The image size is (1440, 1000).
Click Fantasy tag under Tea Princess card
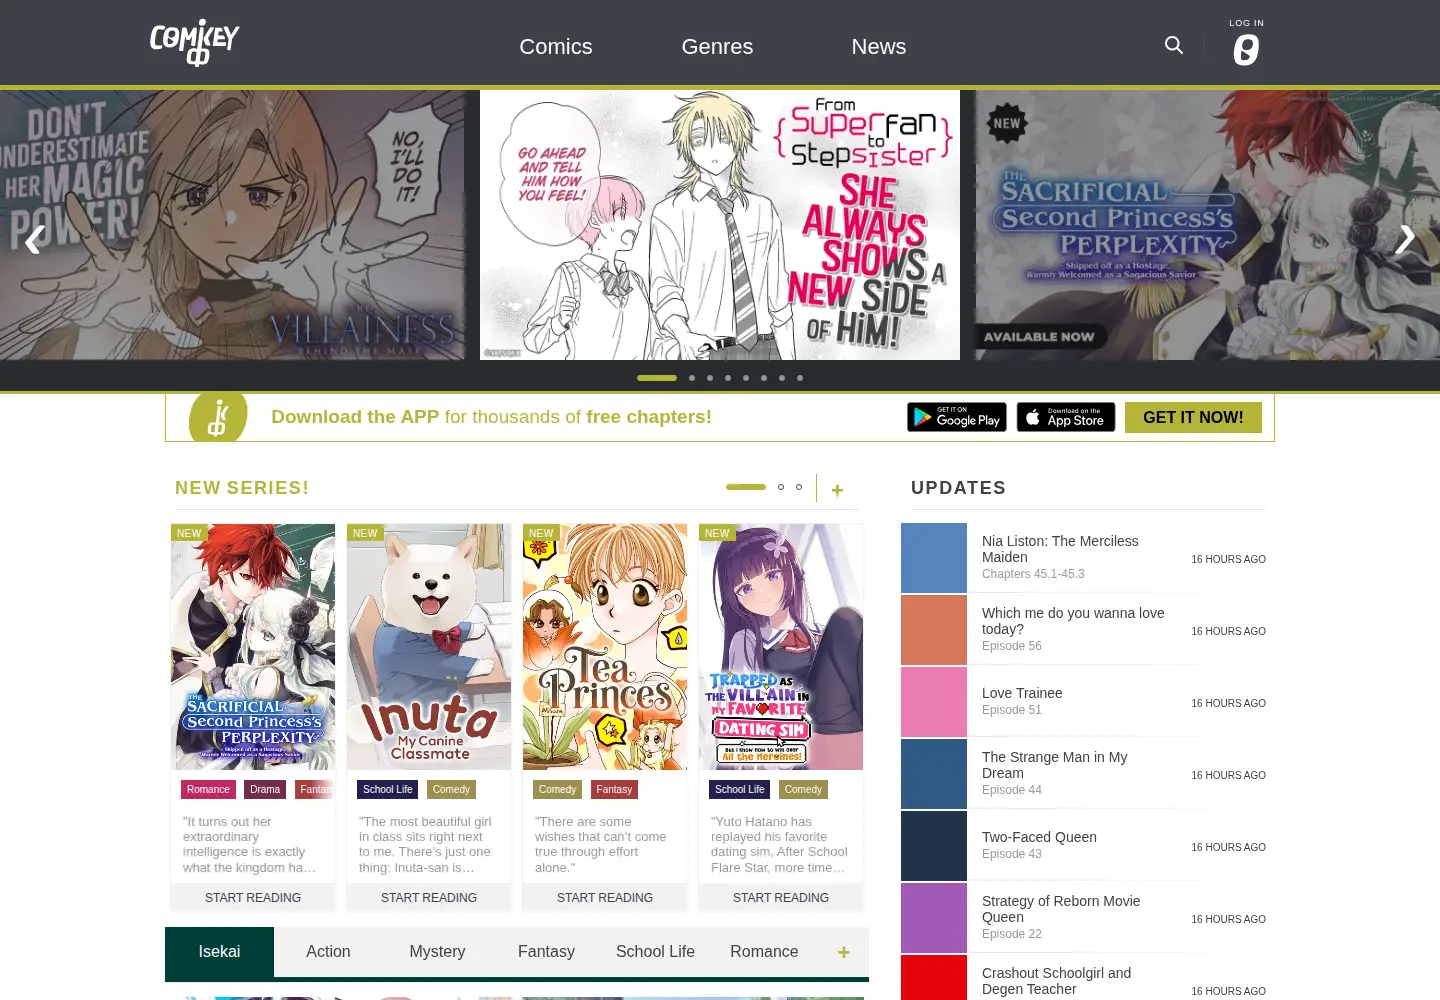pos(614,790)
